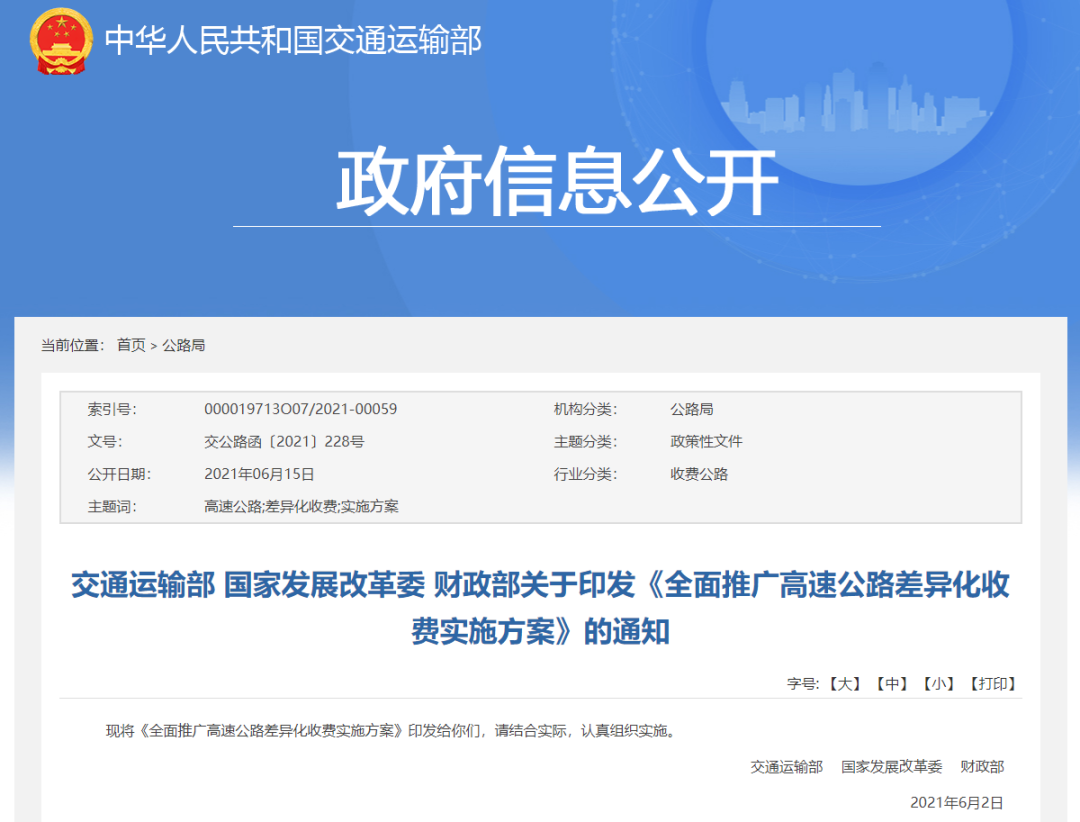Select the publish date 2021年06月15日
The height and width of the screenshot is (822, 1080).
(259, 474)
